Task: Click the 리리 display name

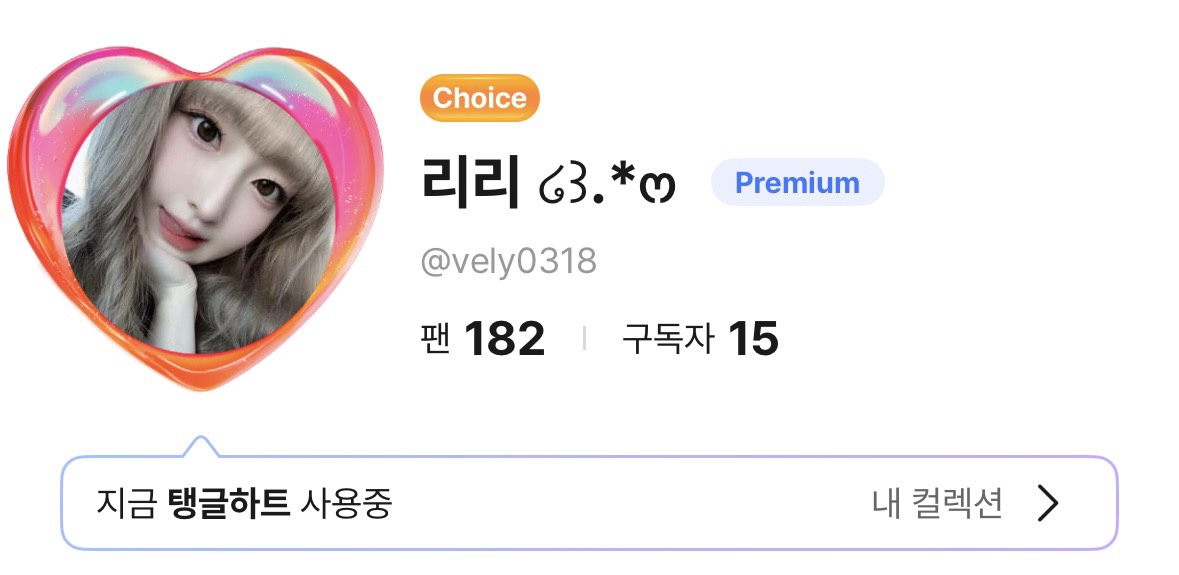Action: coord(471,183)
